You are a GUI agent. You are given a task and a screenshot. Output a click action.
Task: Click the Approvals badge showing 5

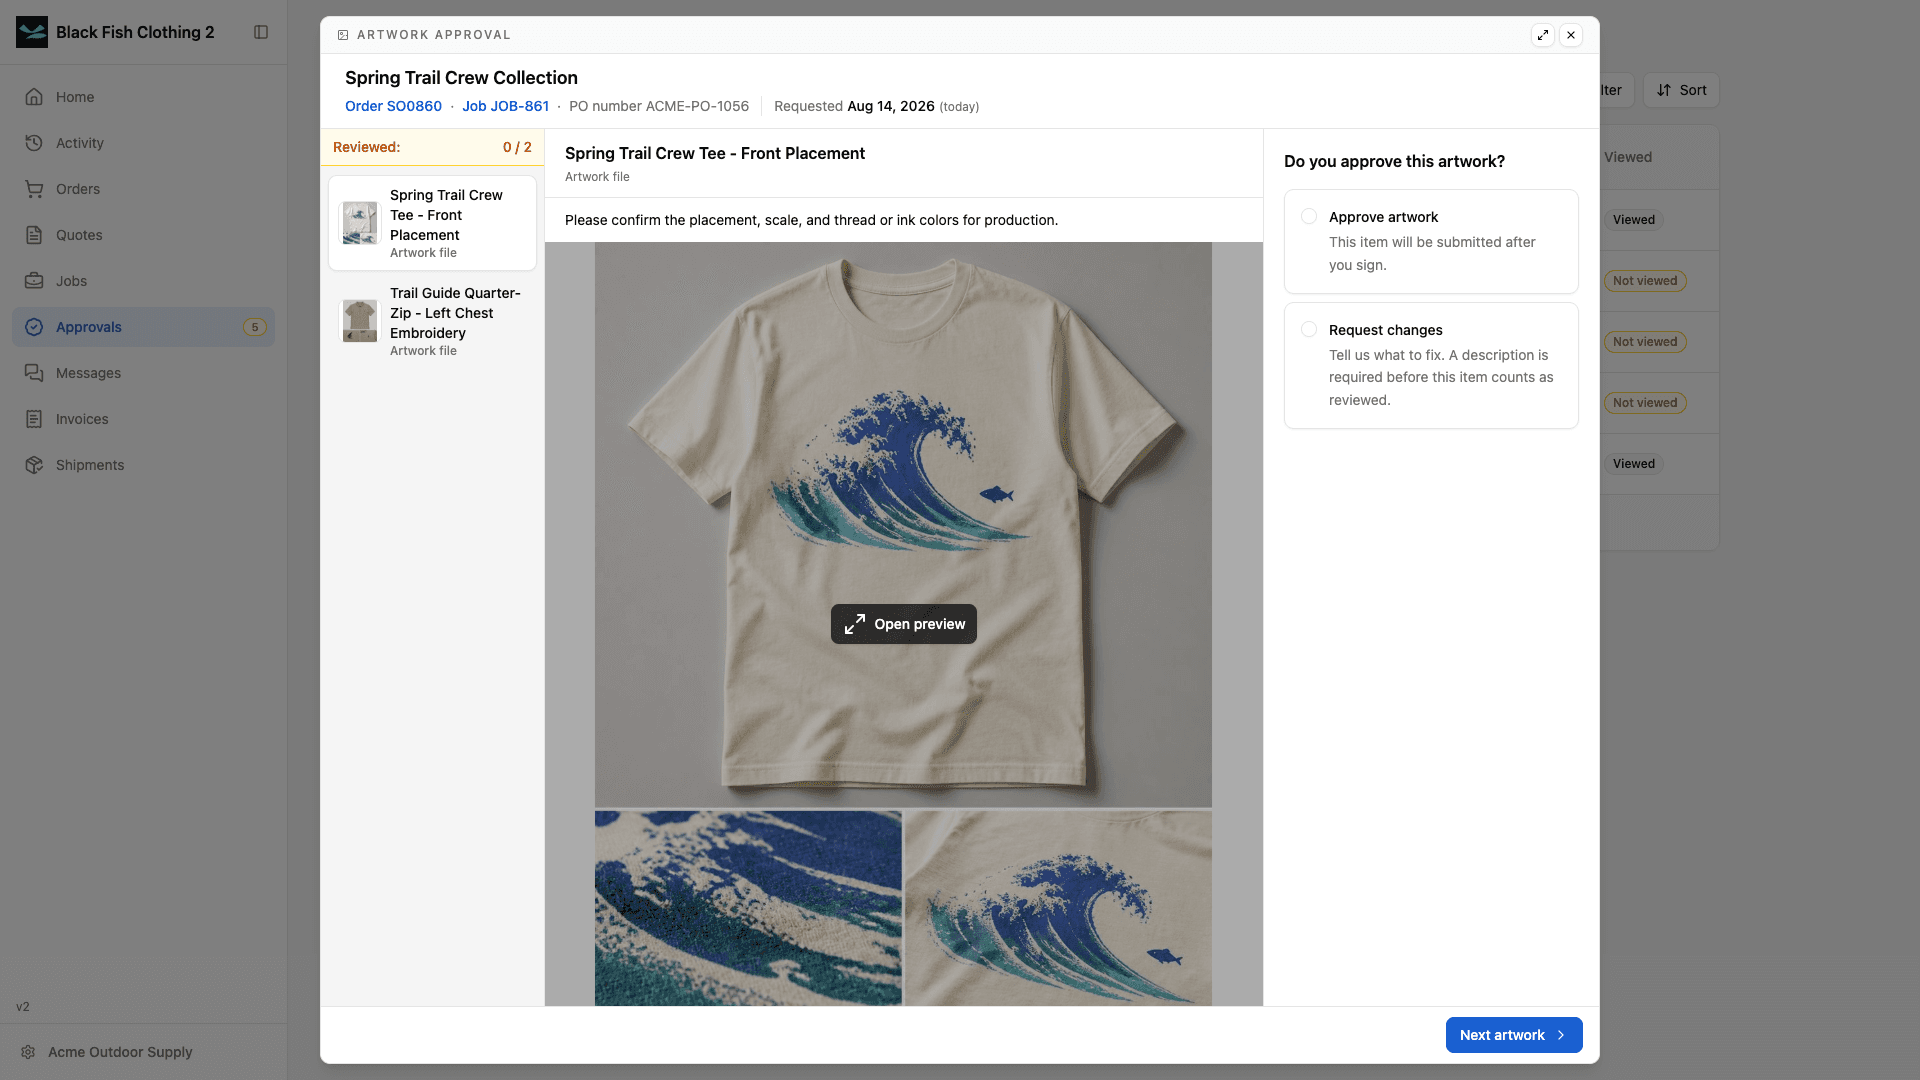(255, 327)
